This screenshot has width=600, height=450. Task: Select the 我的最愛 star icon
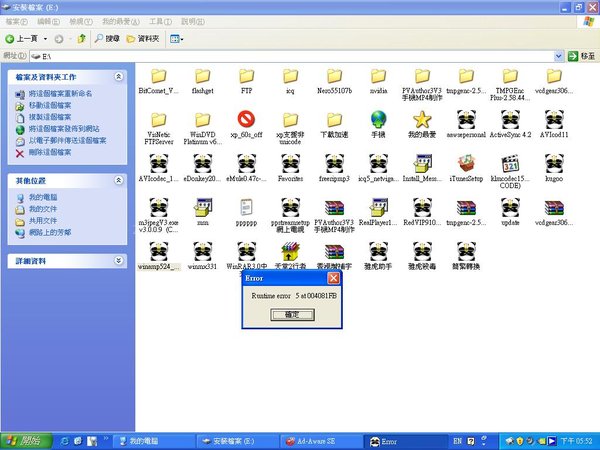point(422,120)
